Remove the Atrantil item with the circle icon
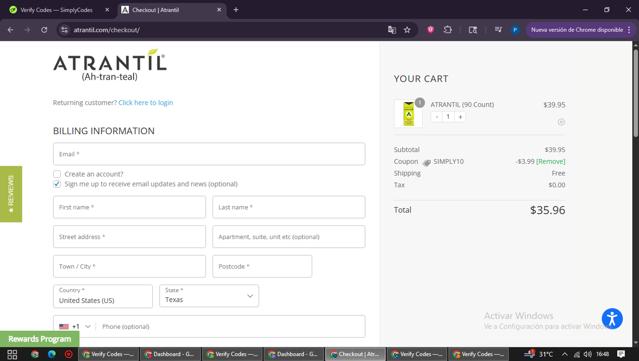639x361 pixels. (561, 122)
